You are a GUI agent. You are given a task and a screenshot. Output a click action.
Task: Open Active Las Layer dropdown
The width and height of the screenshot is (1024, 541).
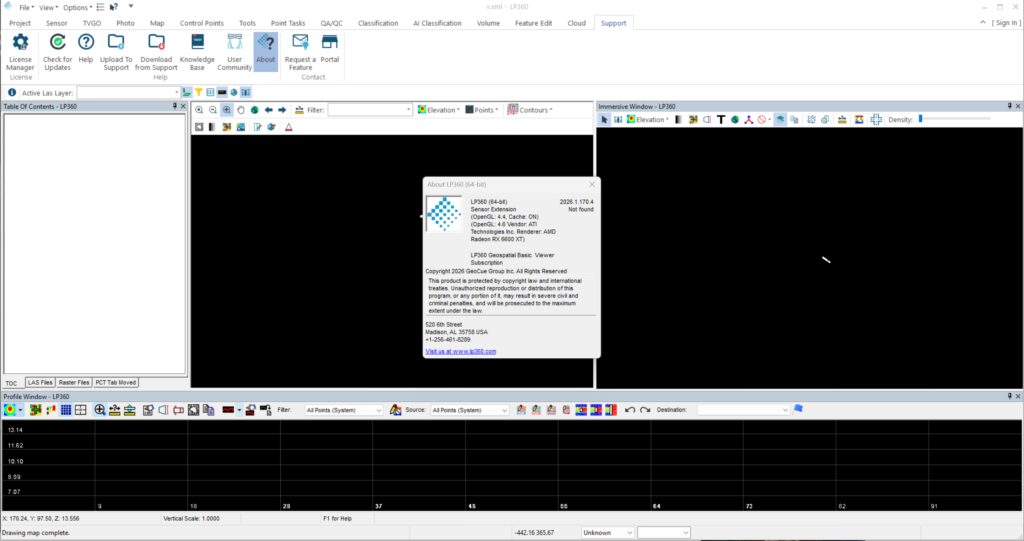coord(176,93)
